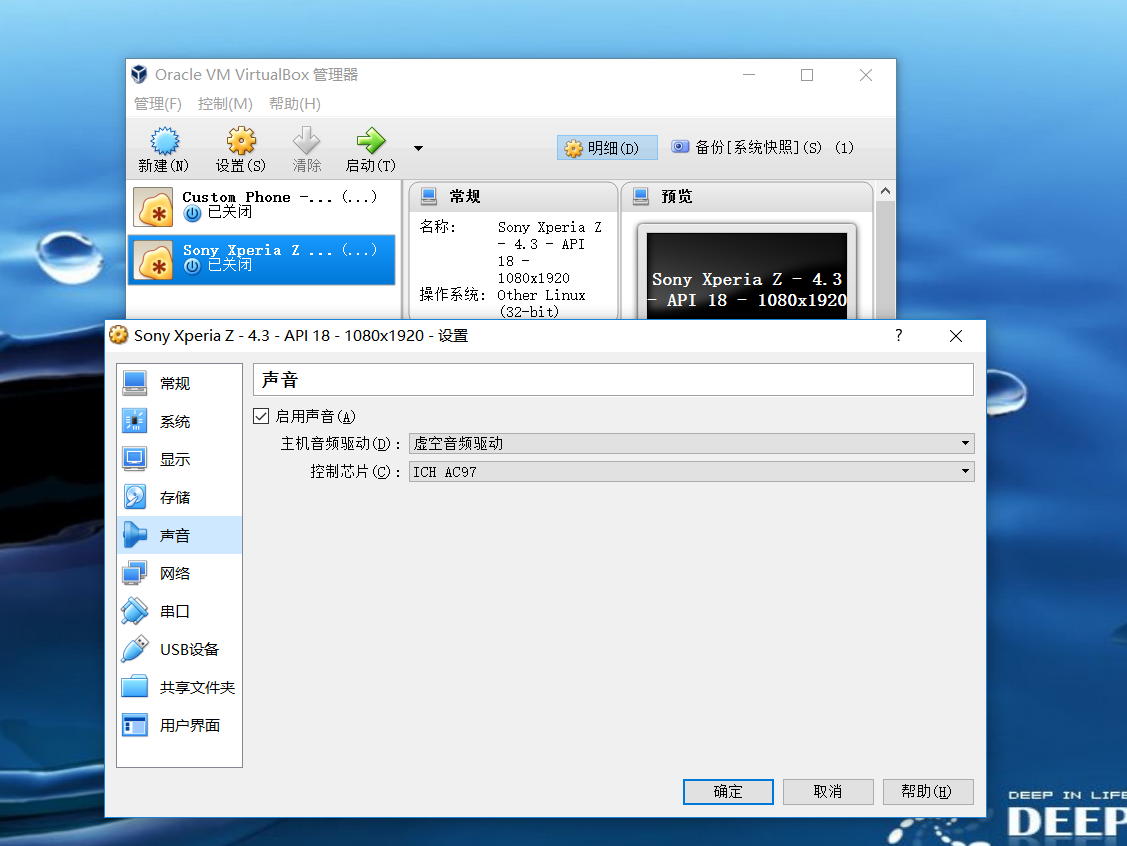
Task: Open the 帮助(H) menu
Action: [295, 104]
